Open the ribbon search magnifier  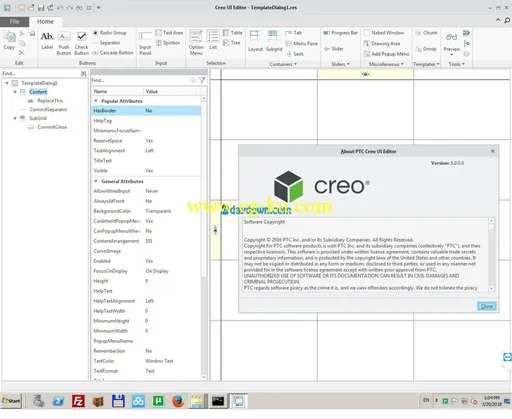click(x=507, y=21)
